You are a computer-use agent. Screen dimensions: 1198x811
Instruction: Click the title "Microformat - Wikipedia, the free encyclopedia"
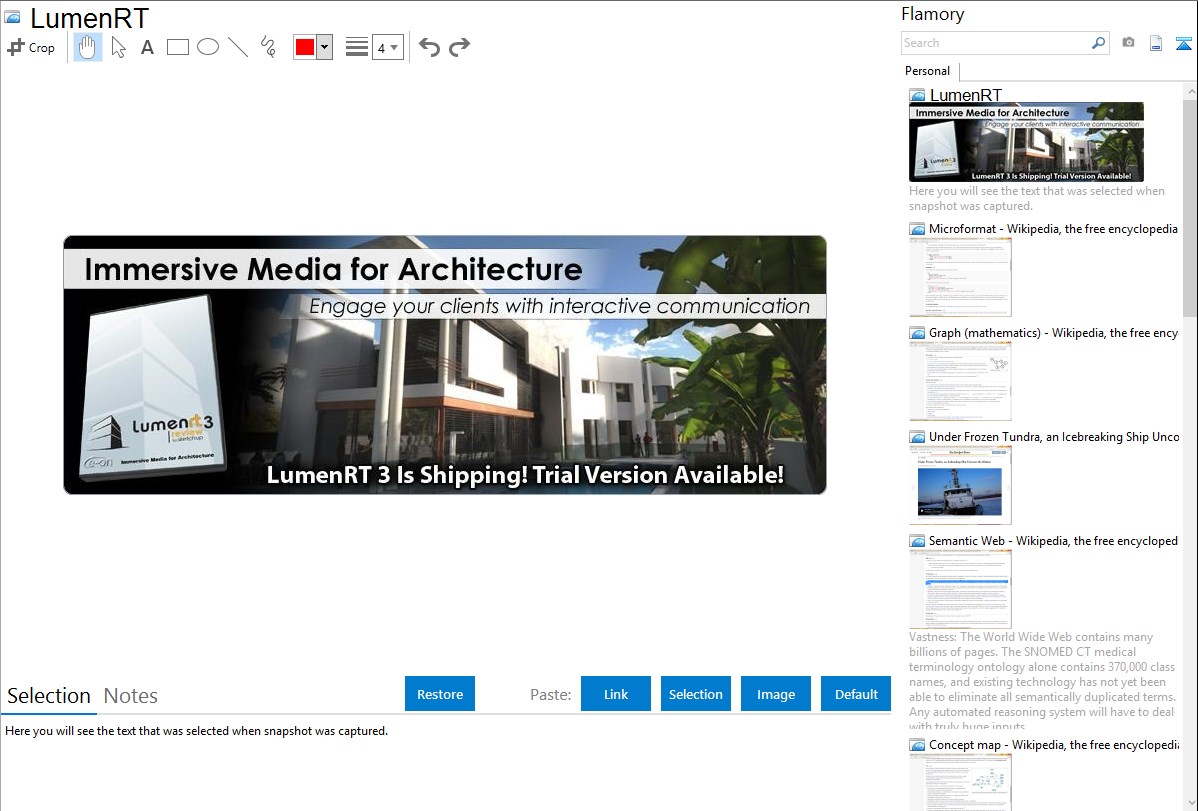click(x=1053, y=229)
